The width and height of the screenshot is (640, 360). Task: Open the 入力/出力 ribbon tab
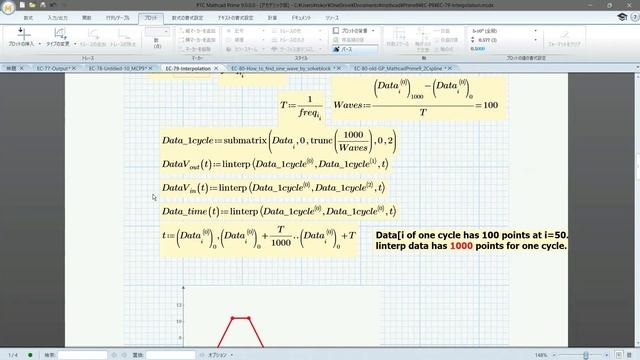click(57, 18)
